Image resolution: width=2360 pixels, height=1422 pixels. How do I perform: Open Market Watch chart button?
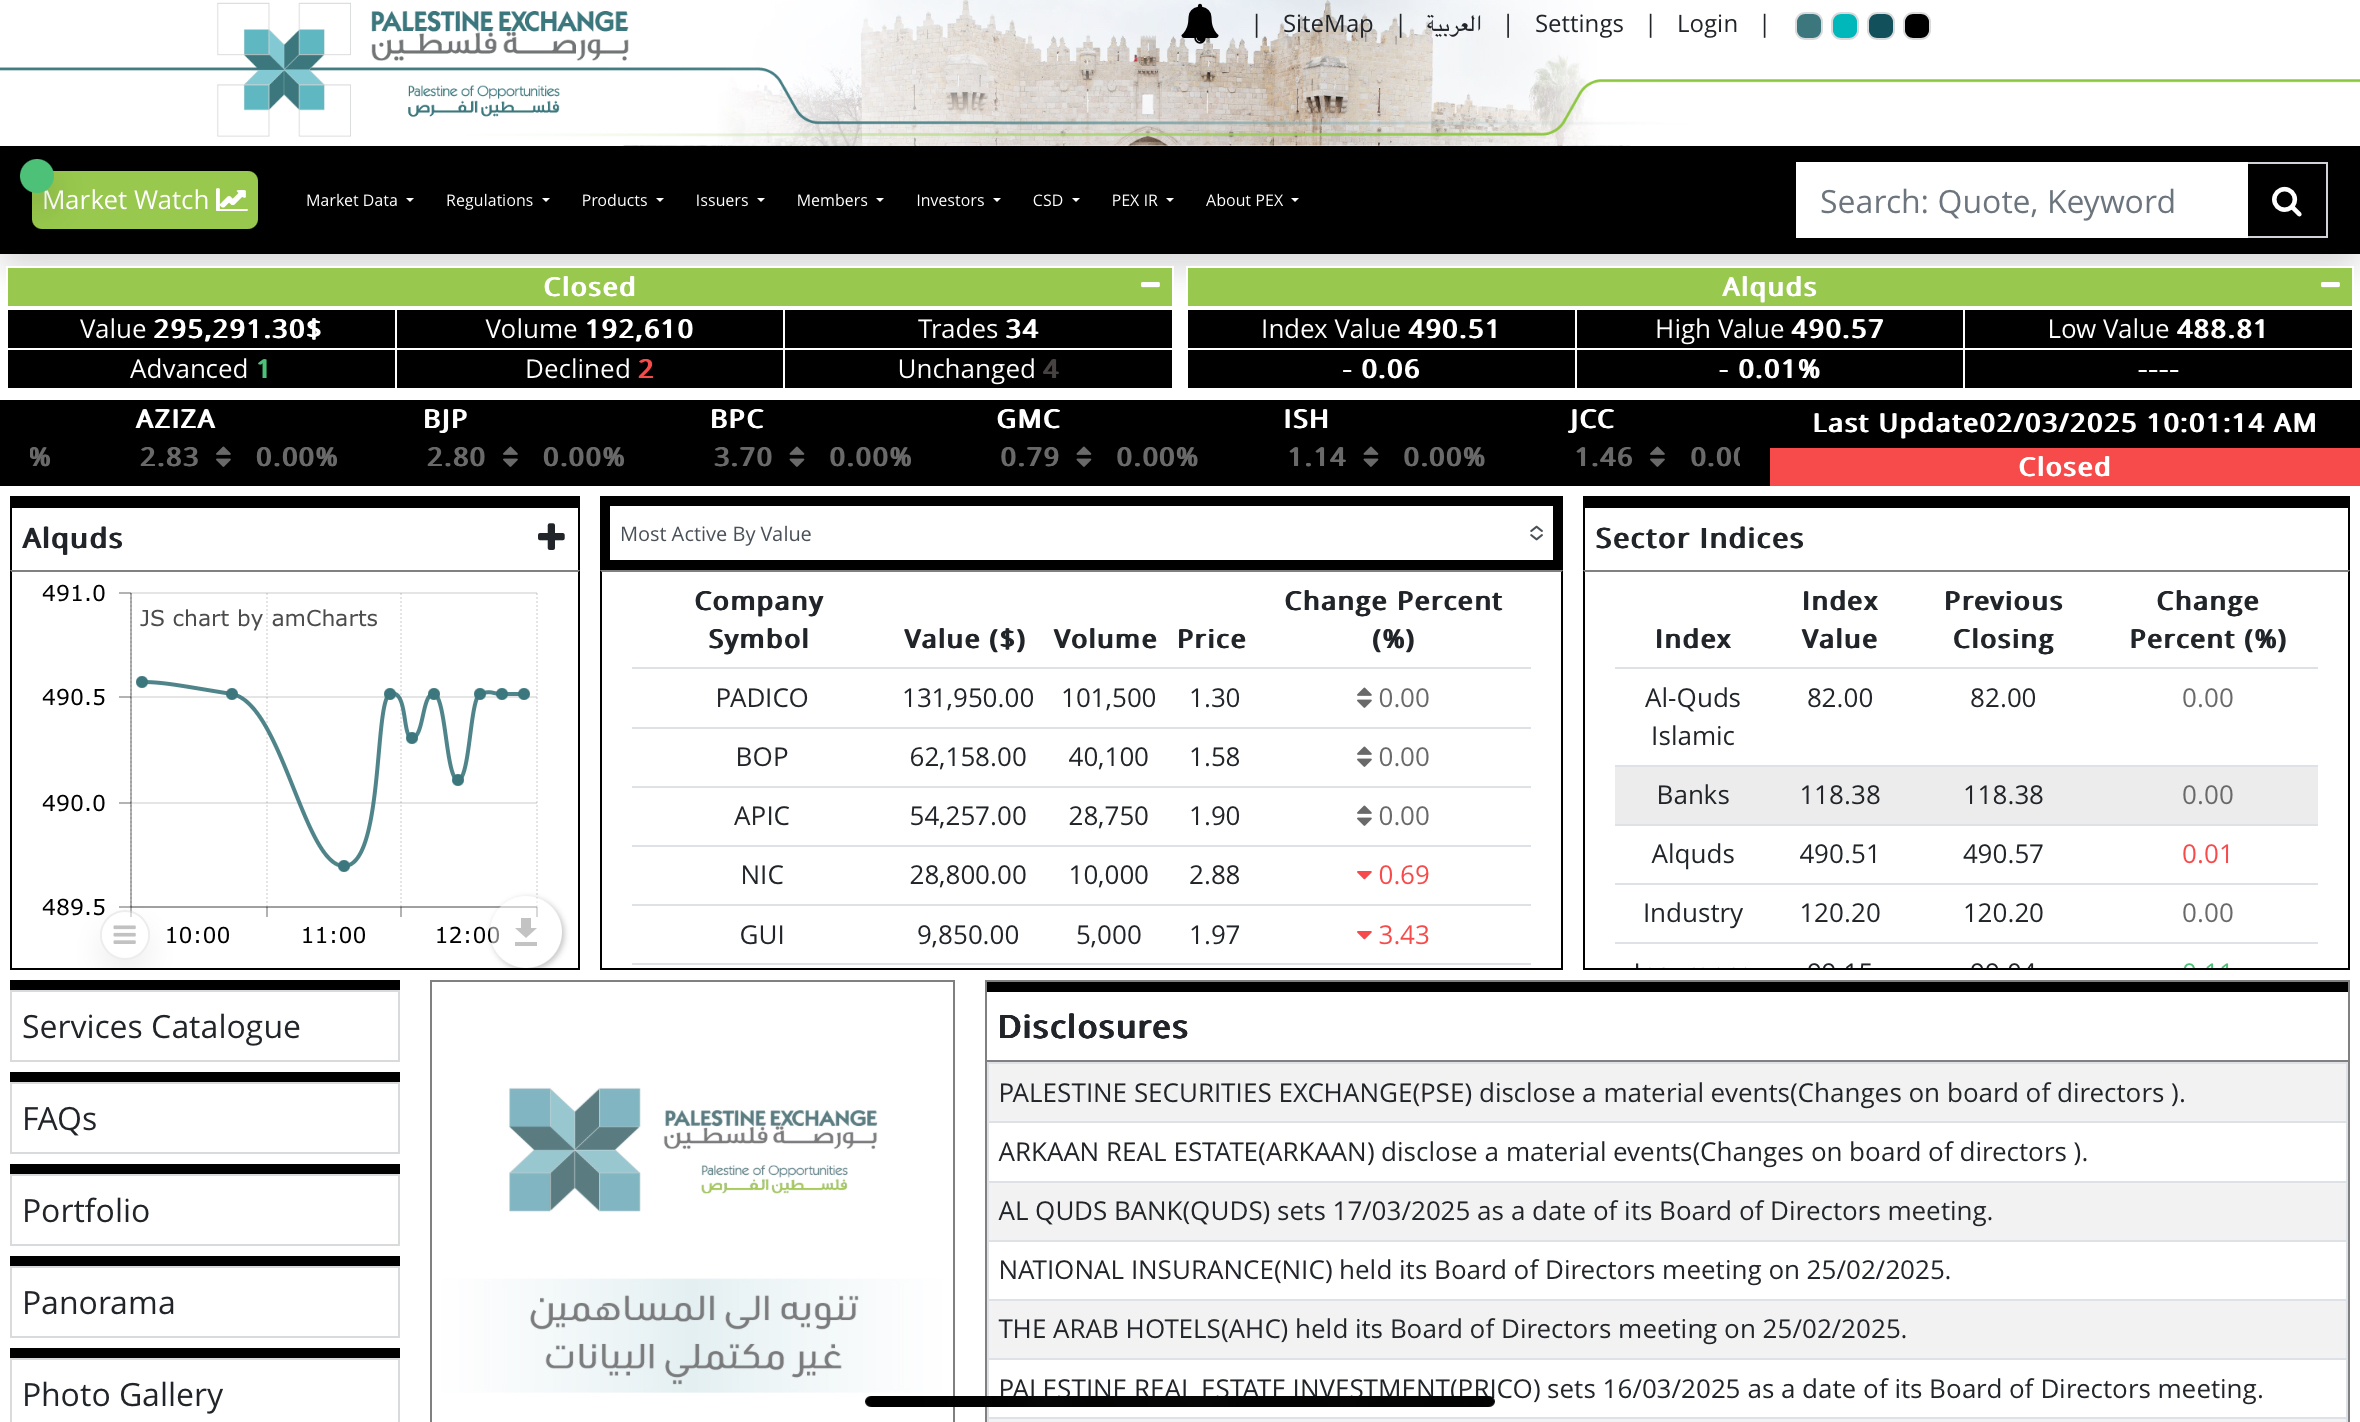[x=145, y=200]
